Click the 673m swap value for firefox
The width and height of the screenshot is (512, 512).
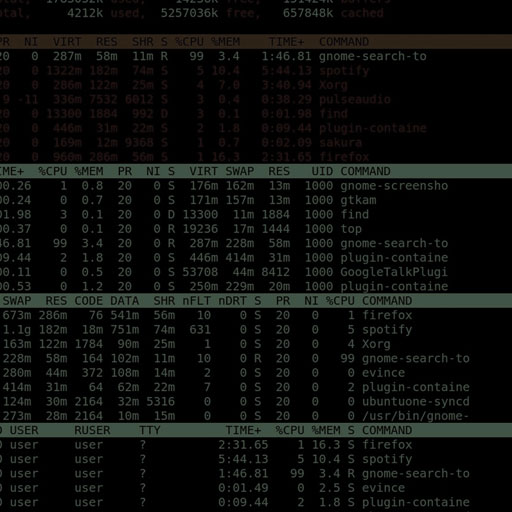[17, 315]
